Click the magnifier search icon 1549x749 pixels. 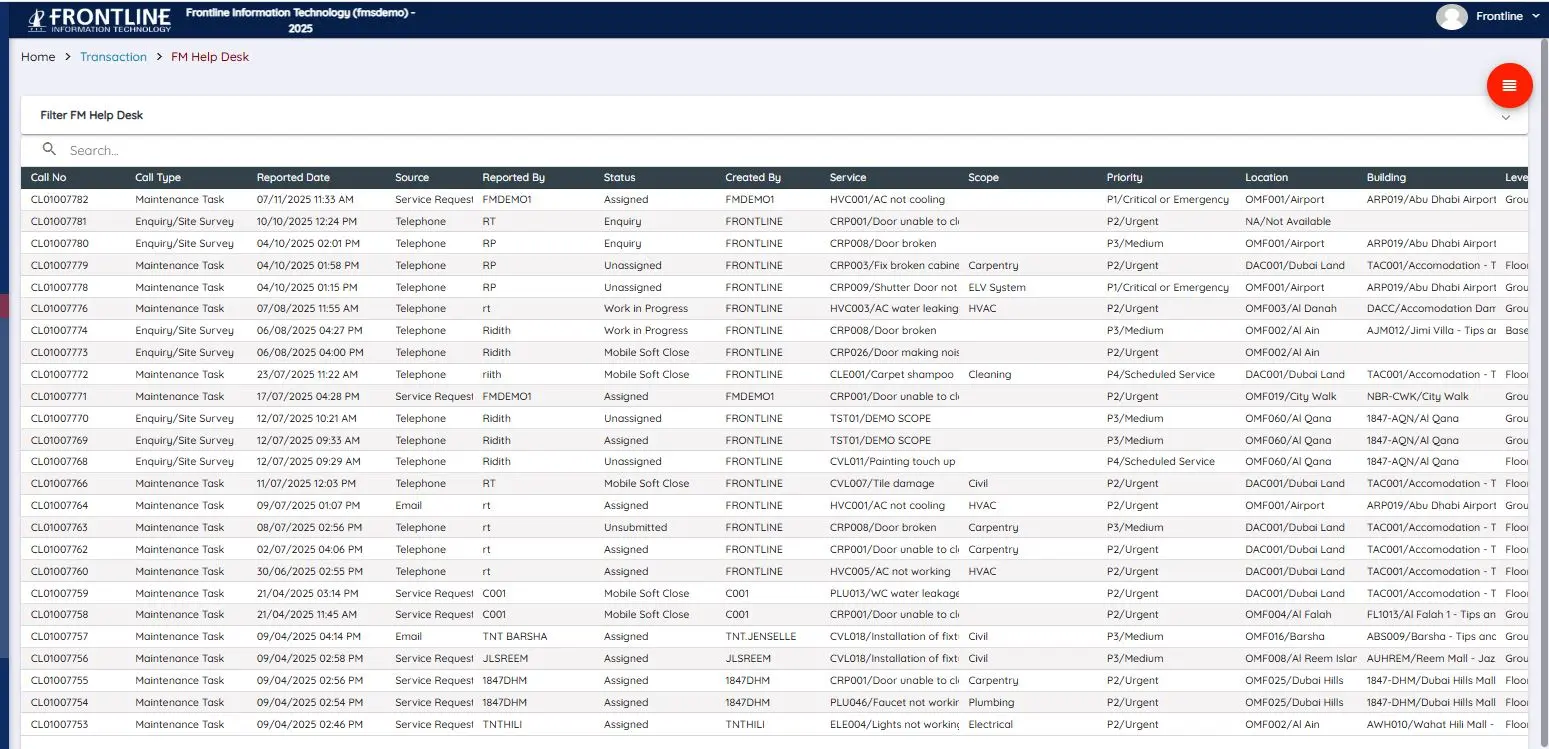click(49, 149)
